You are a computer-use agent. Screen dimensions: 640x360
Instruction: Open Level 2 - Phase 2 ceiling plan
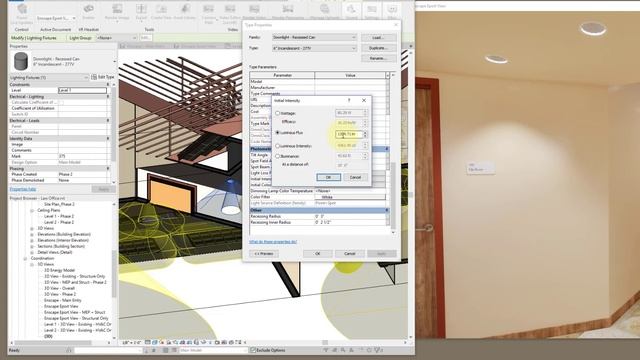[59, 222]
